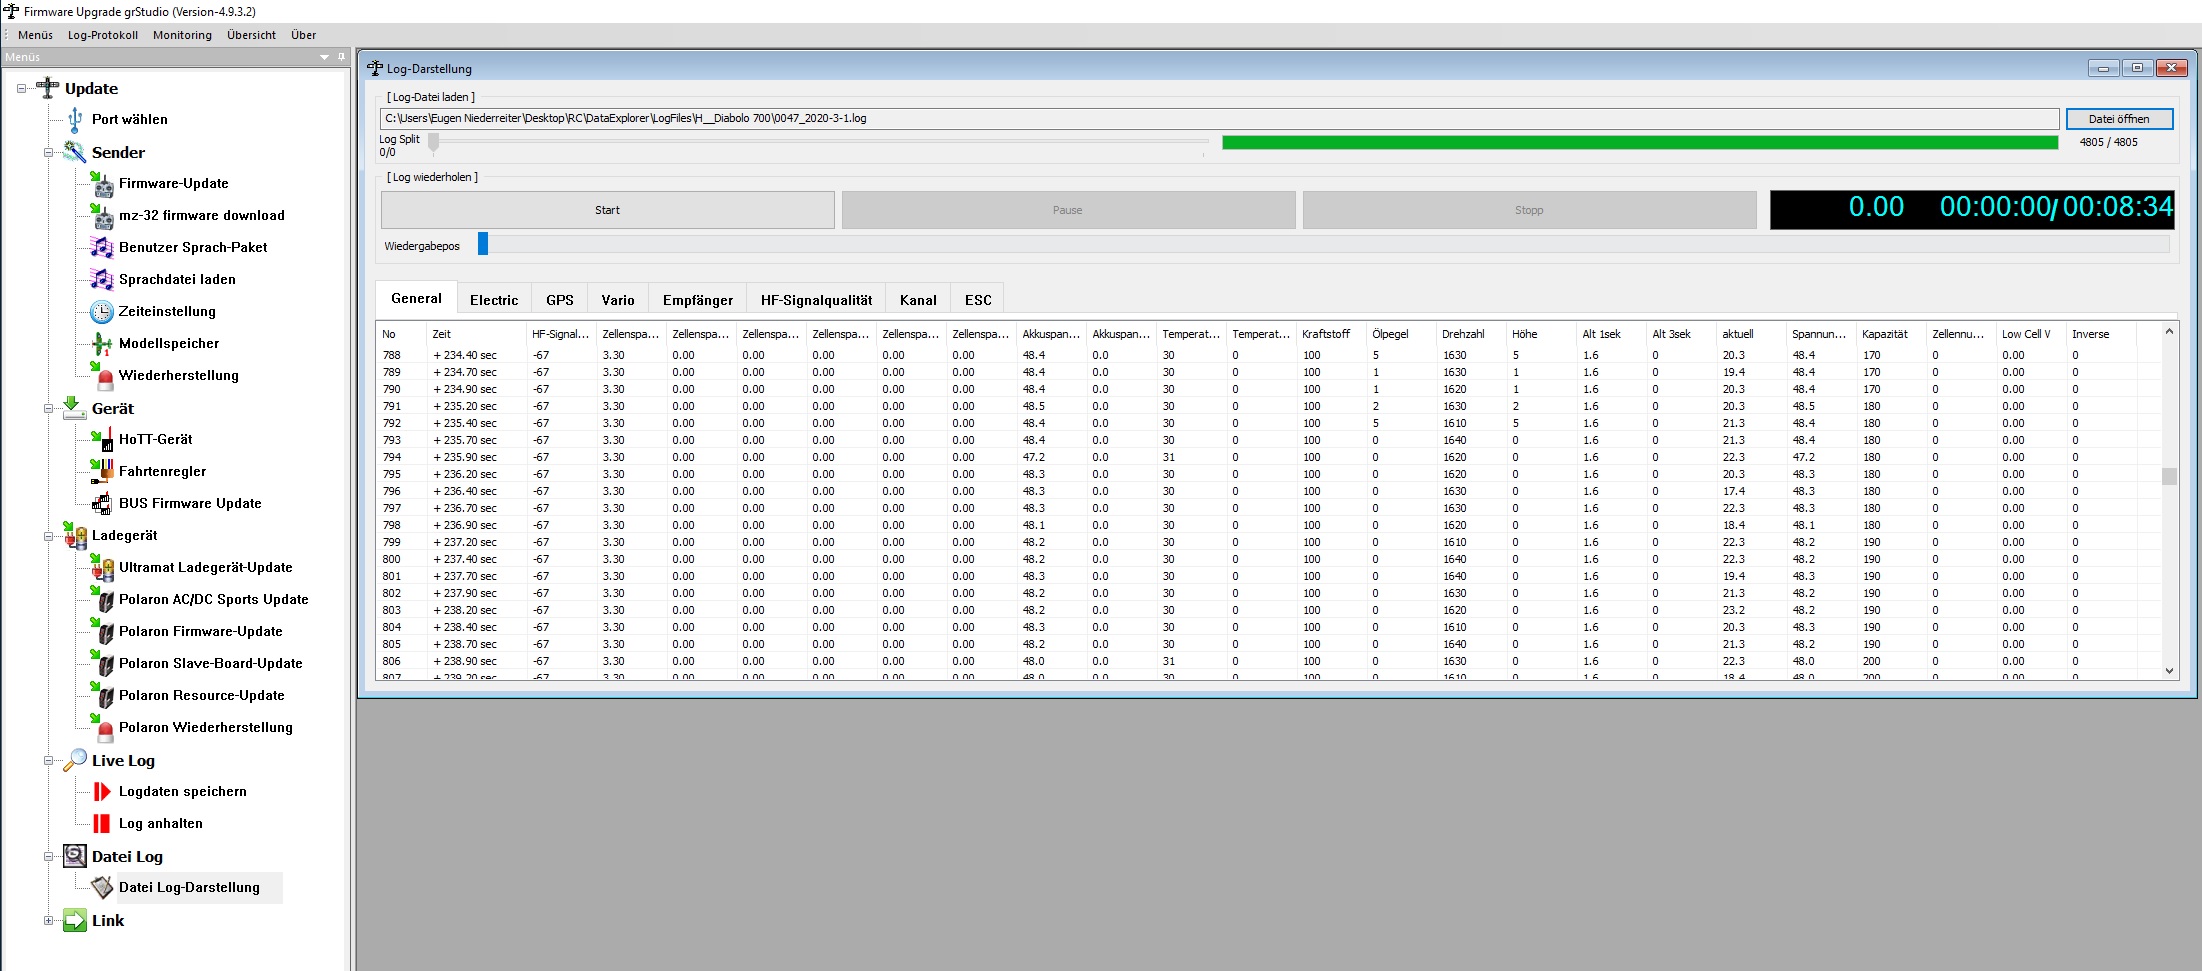The image size is (2202, 971).
Task: Click the log file path field
Action: [1218, 119]
